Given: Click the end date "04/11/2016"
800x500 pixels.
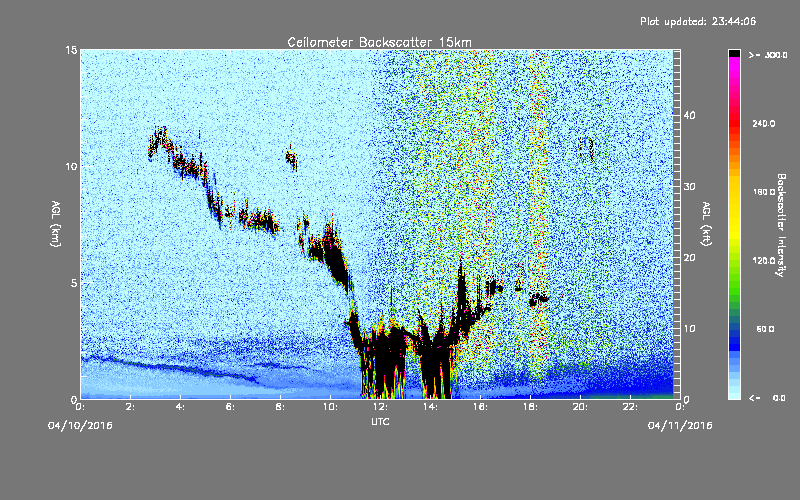Looking at the screenshot, I should [680, 426].
